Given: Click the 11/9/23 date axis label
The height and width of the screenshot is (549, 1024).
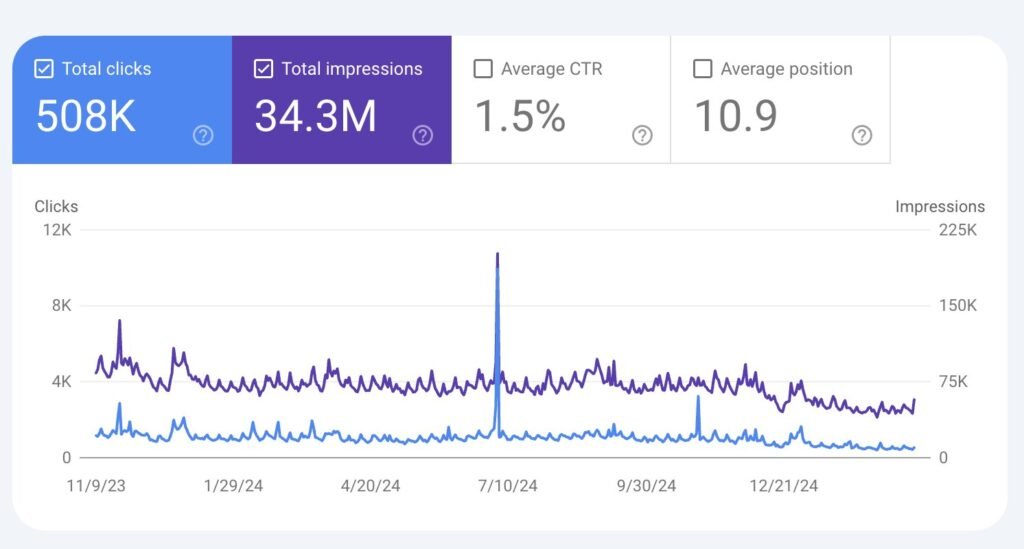Looking at the screenshot, I should tap(97, 486).
